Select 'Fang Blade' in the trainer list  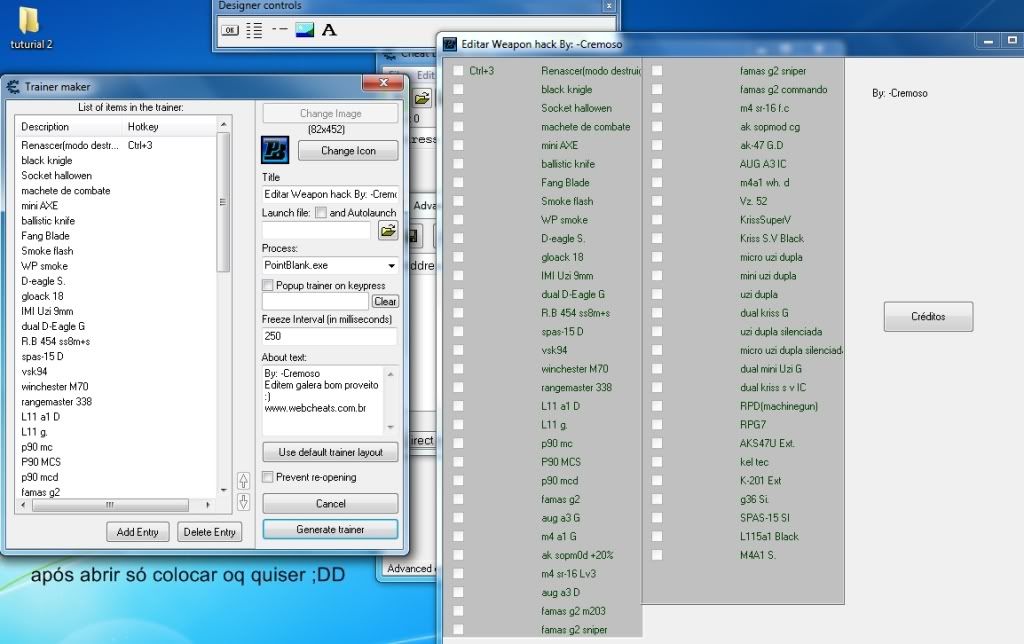pyautogui.click(x=46, y=236)
